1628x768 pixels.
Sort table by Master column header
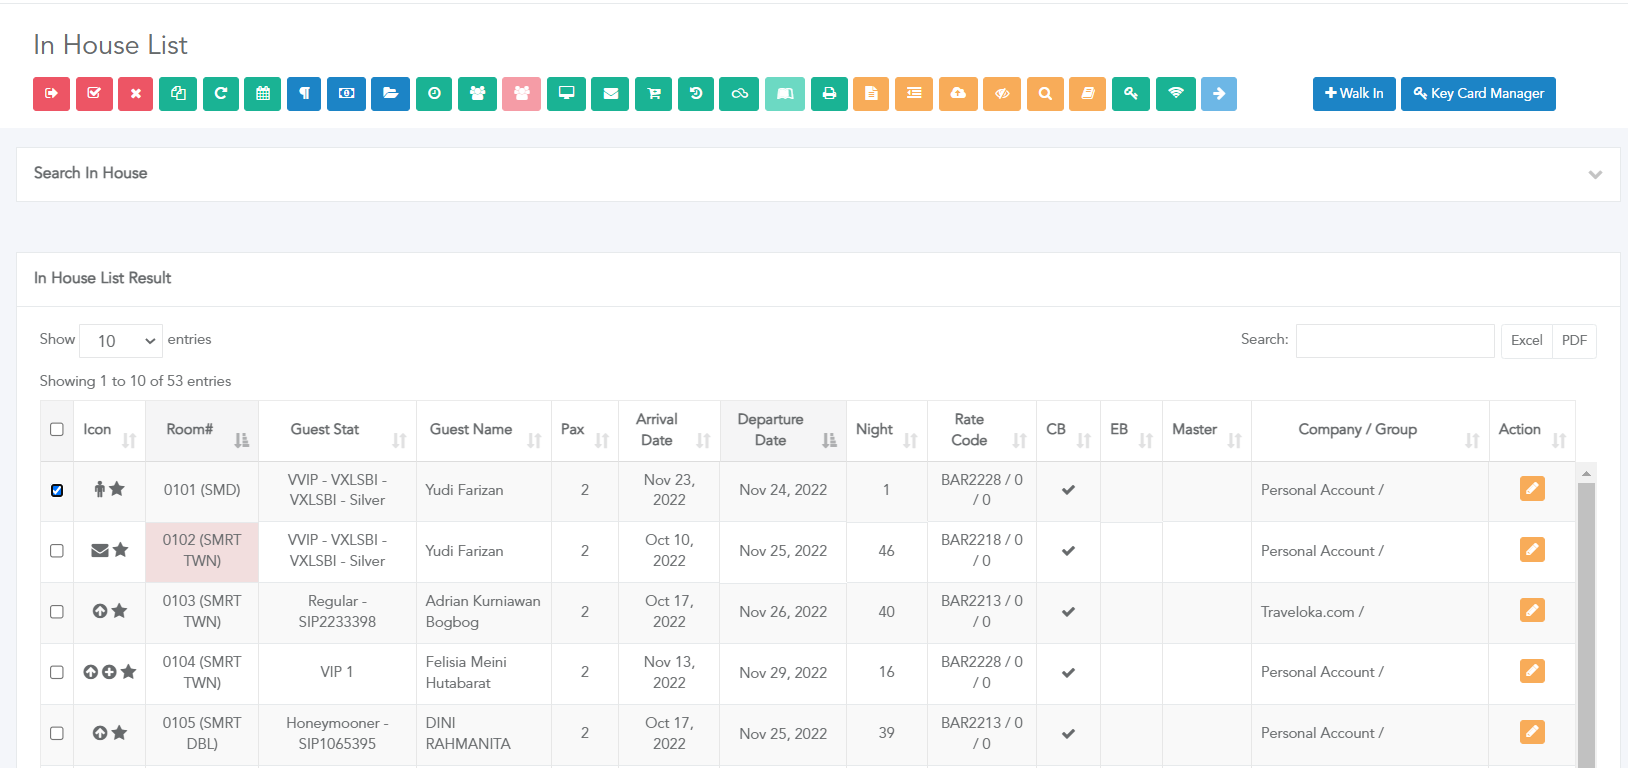pos(1207,430)
